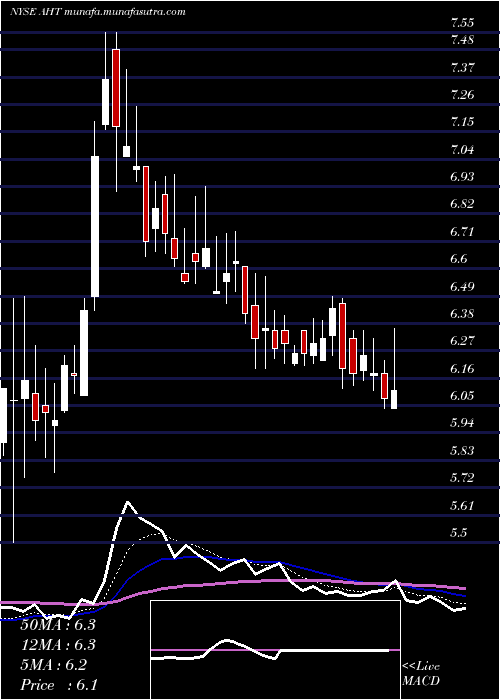Image resolution: width=500 pixels, height=700 pixels.
Task: Click the 7.48 price axis label
Action: (x=462, y=40)
